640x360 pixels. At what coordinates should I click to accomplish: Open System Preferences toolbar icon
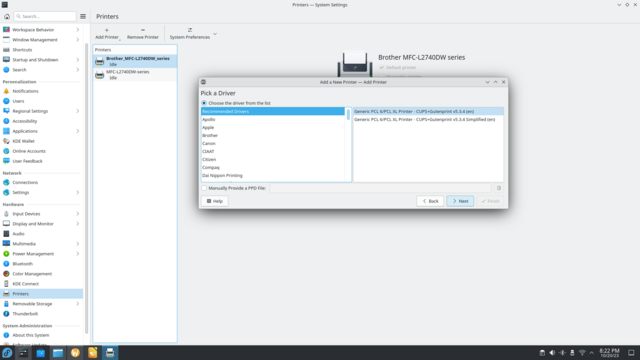tap(190, 30)
